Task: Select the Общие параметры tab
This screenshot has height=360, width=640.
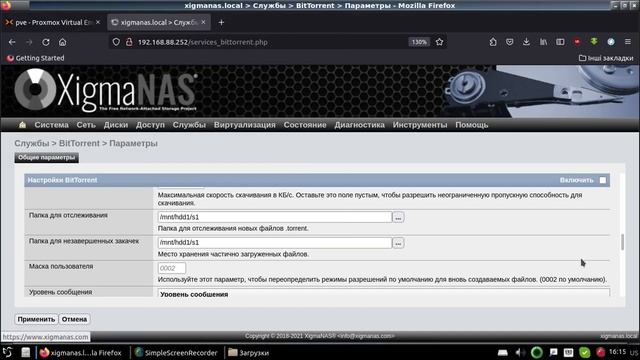Action: pyautogui.click(x=47, y=158)
